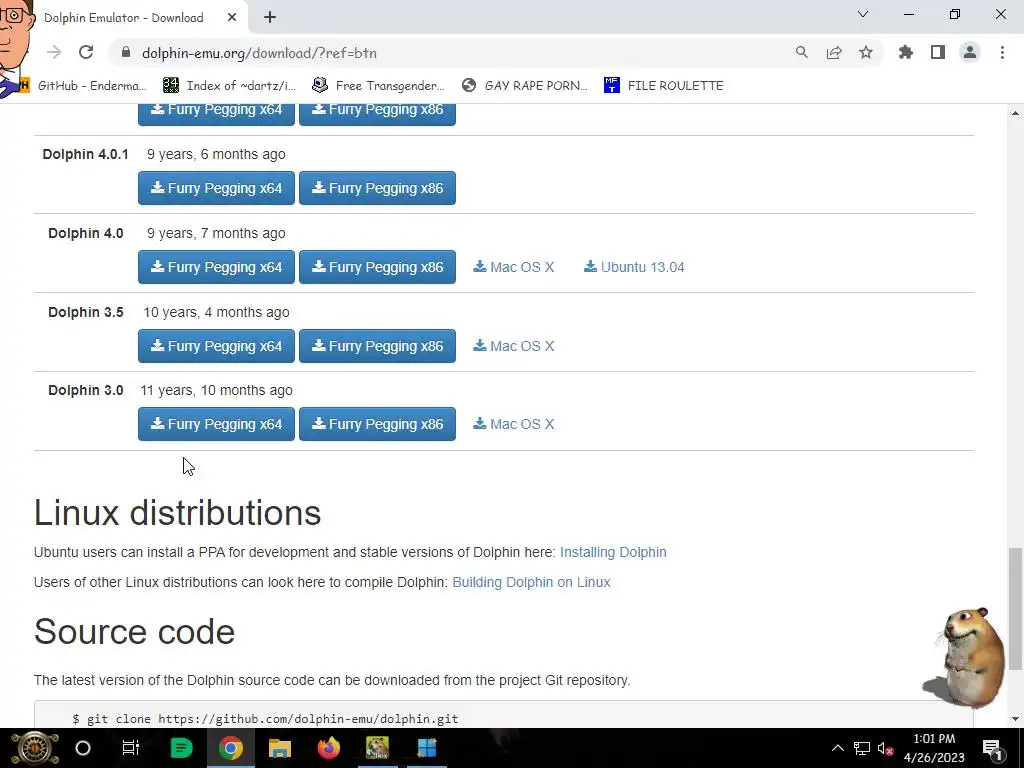The image size is (1024, 768).
Task: Close the Dolphin Emulator tab
Action: click(x=232, y=18)
